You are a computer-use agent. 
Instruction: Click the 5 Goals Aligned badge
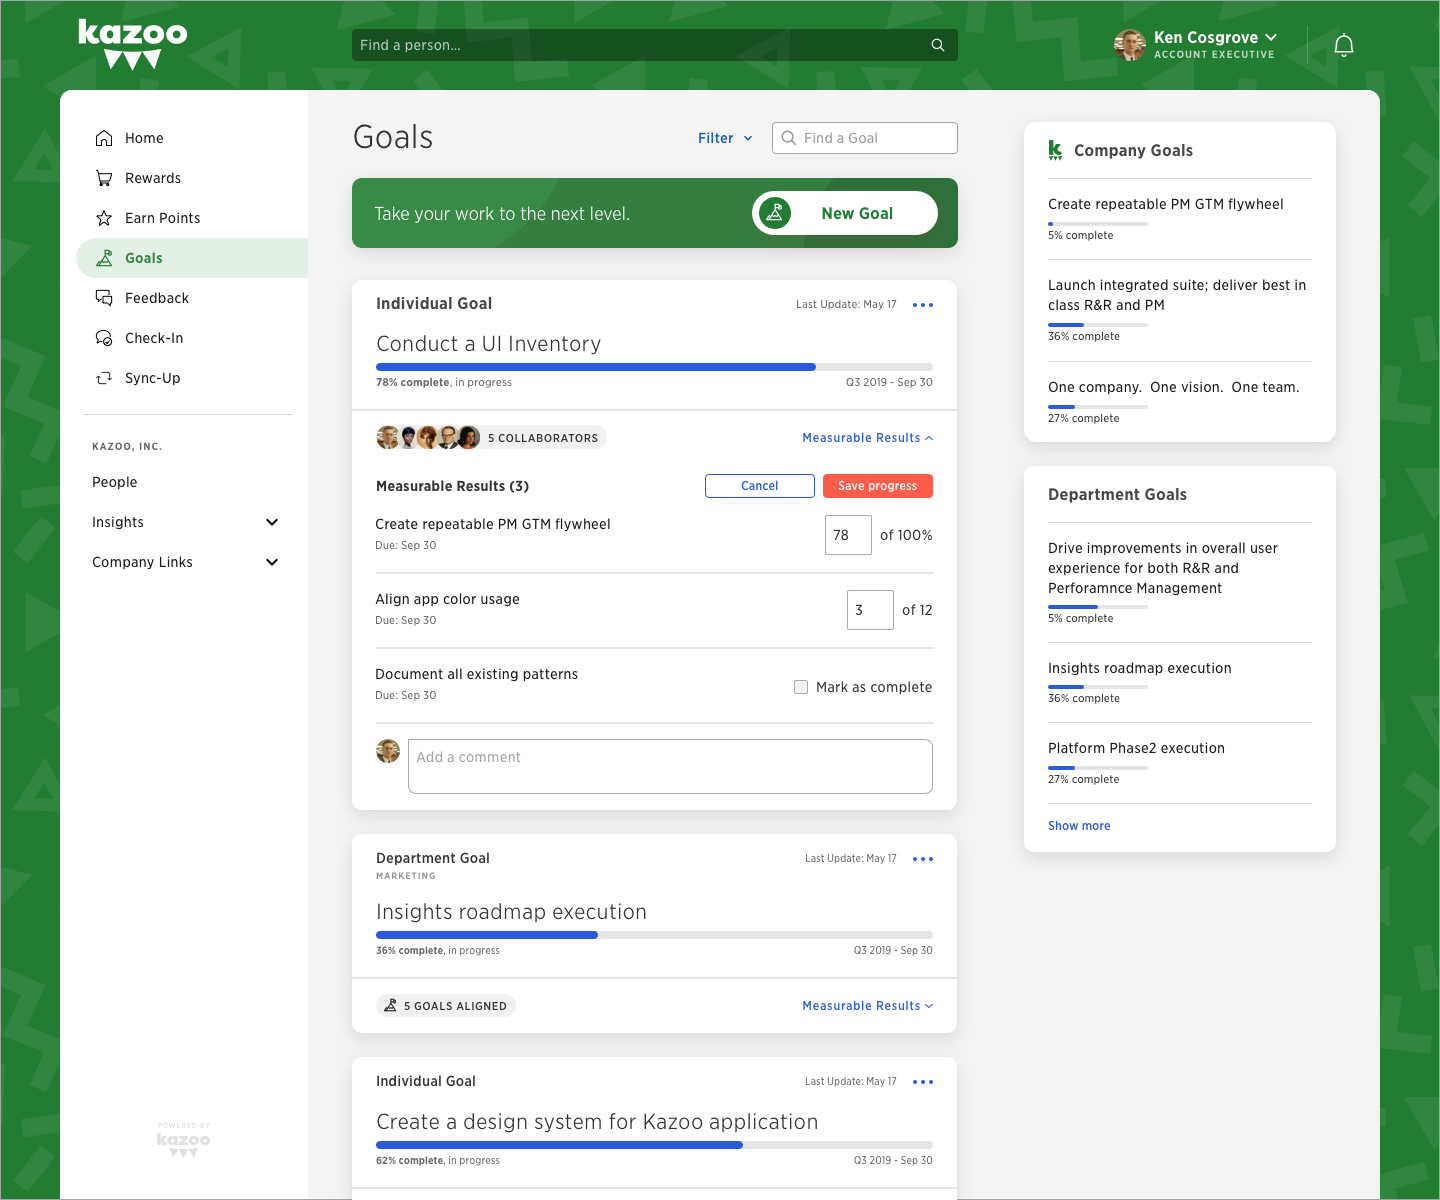click(x=446, y=1006)
